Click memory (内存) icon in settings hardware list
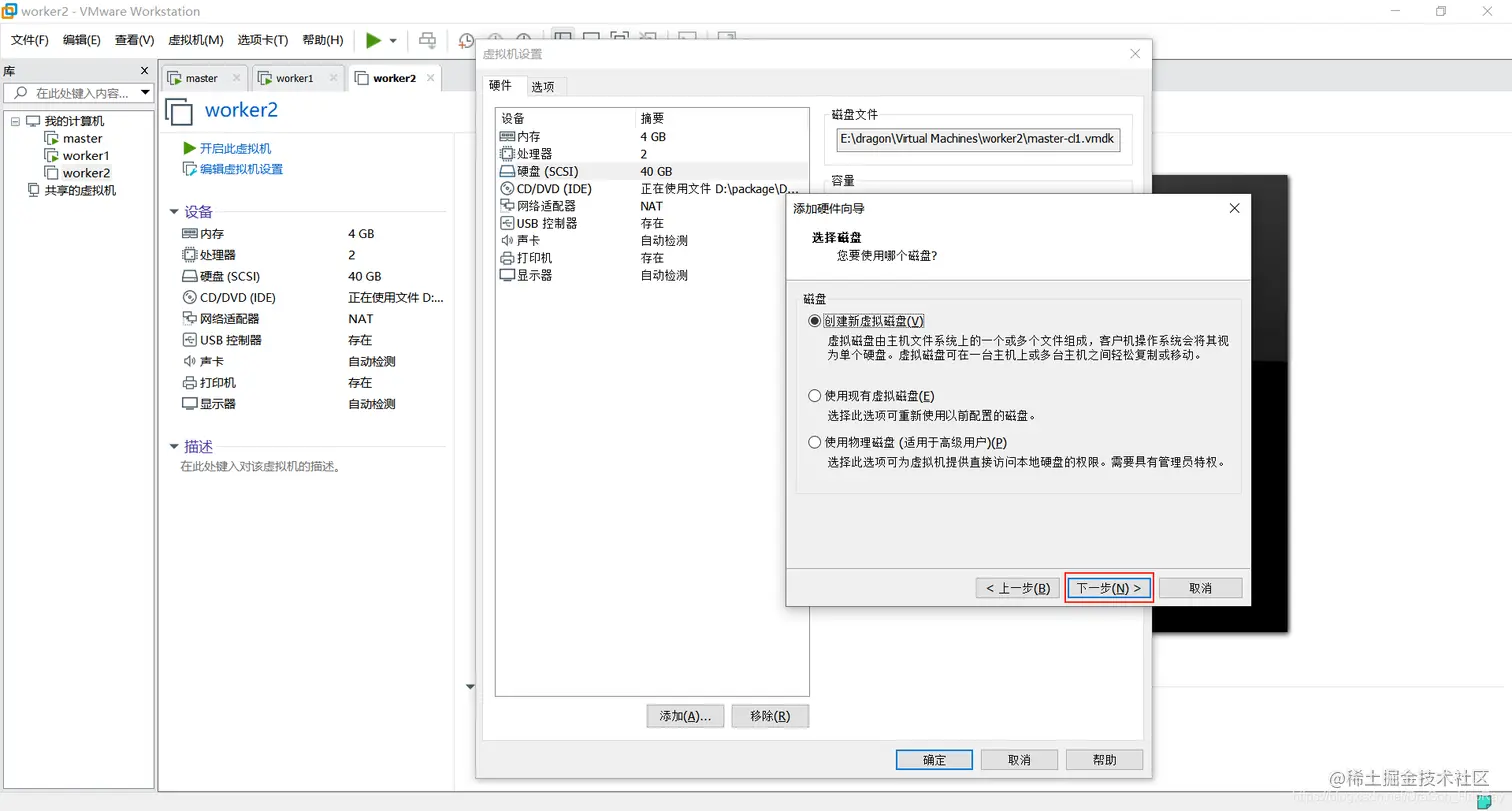1512x811 pixels. click(507, 137)
